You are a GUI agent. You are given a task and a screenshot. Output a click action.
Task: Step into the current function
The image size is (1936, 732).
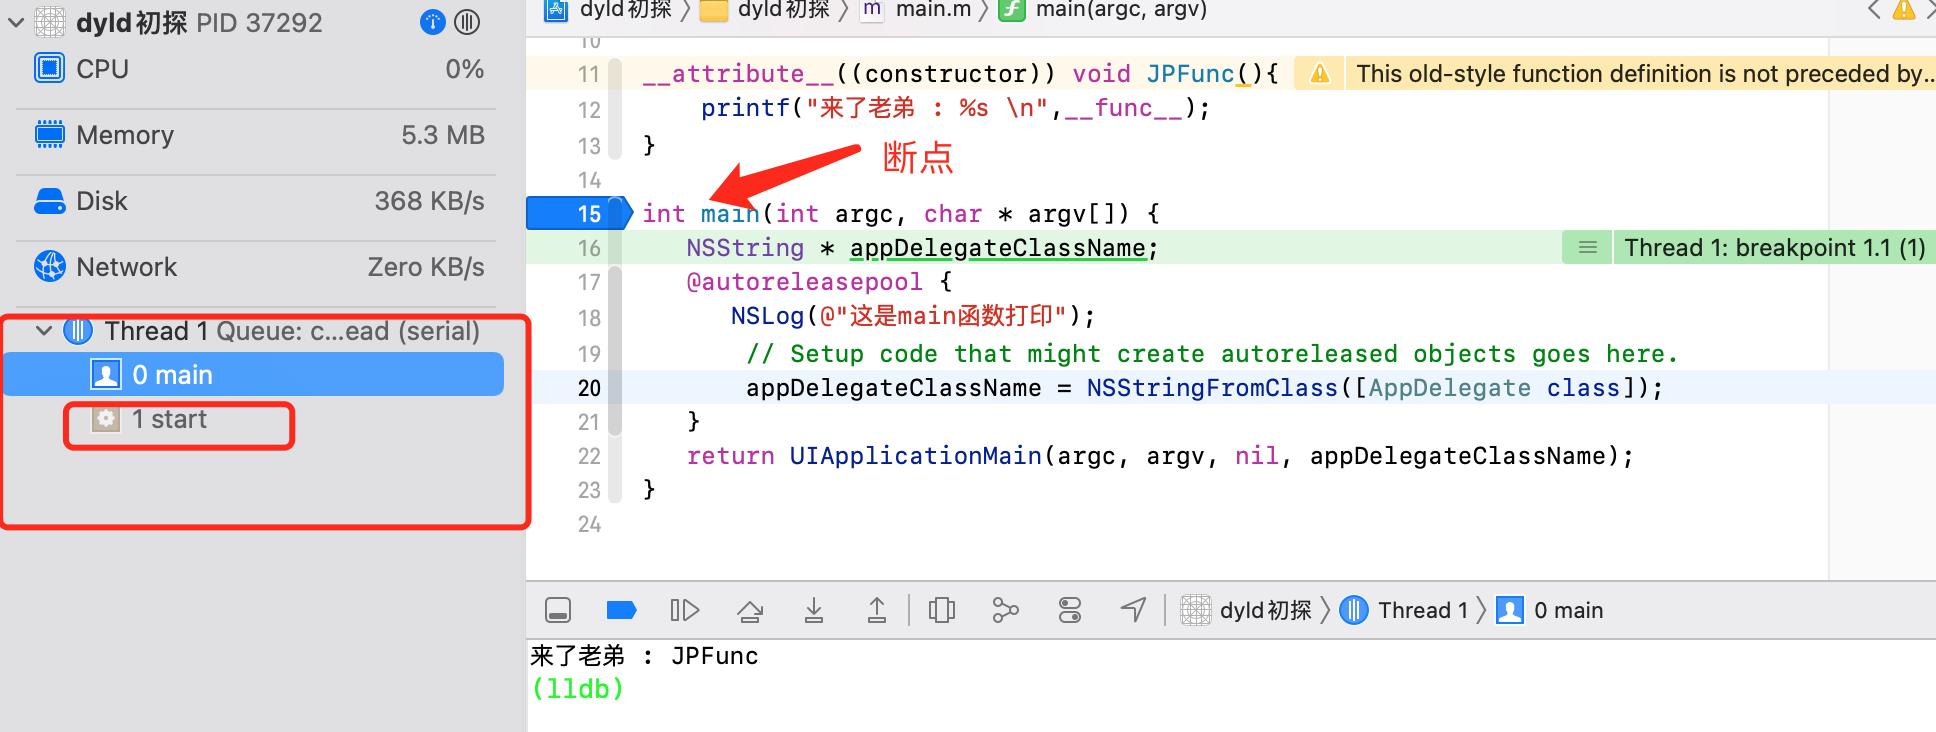[x=814, y=610]
